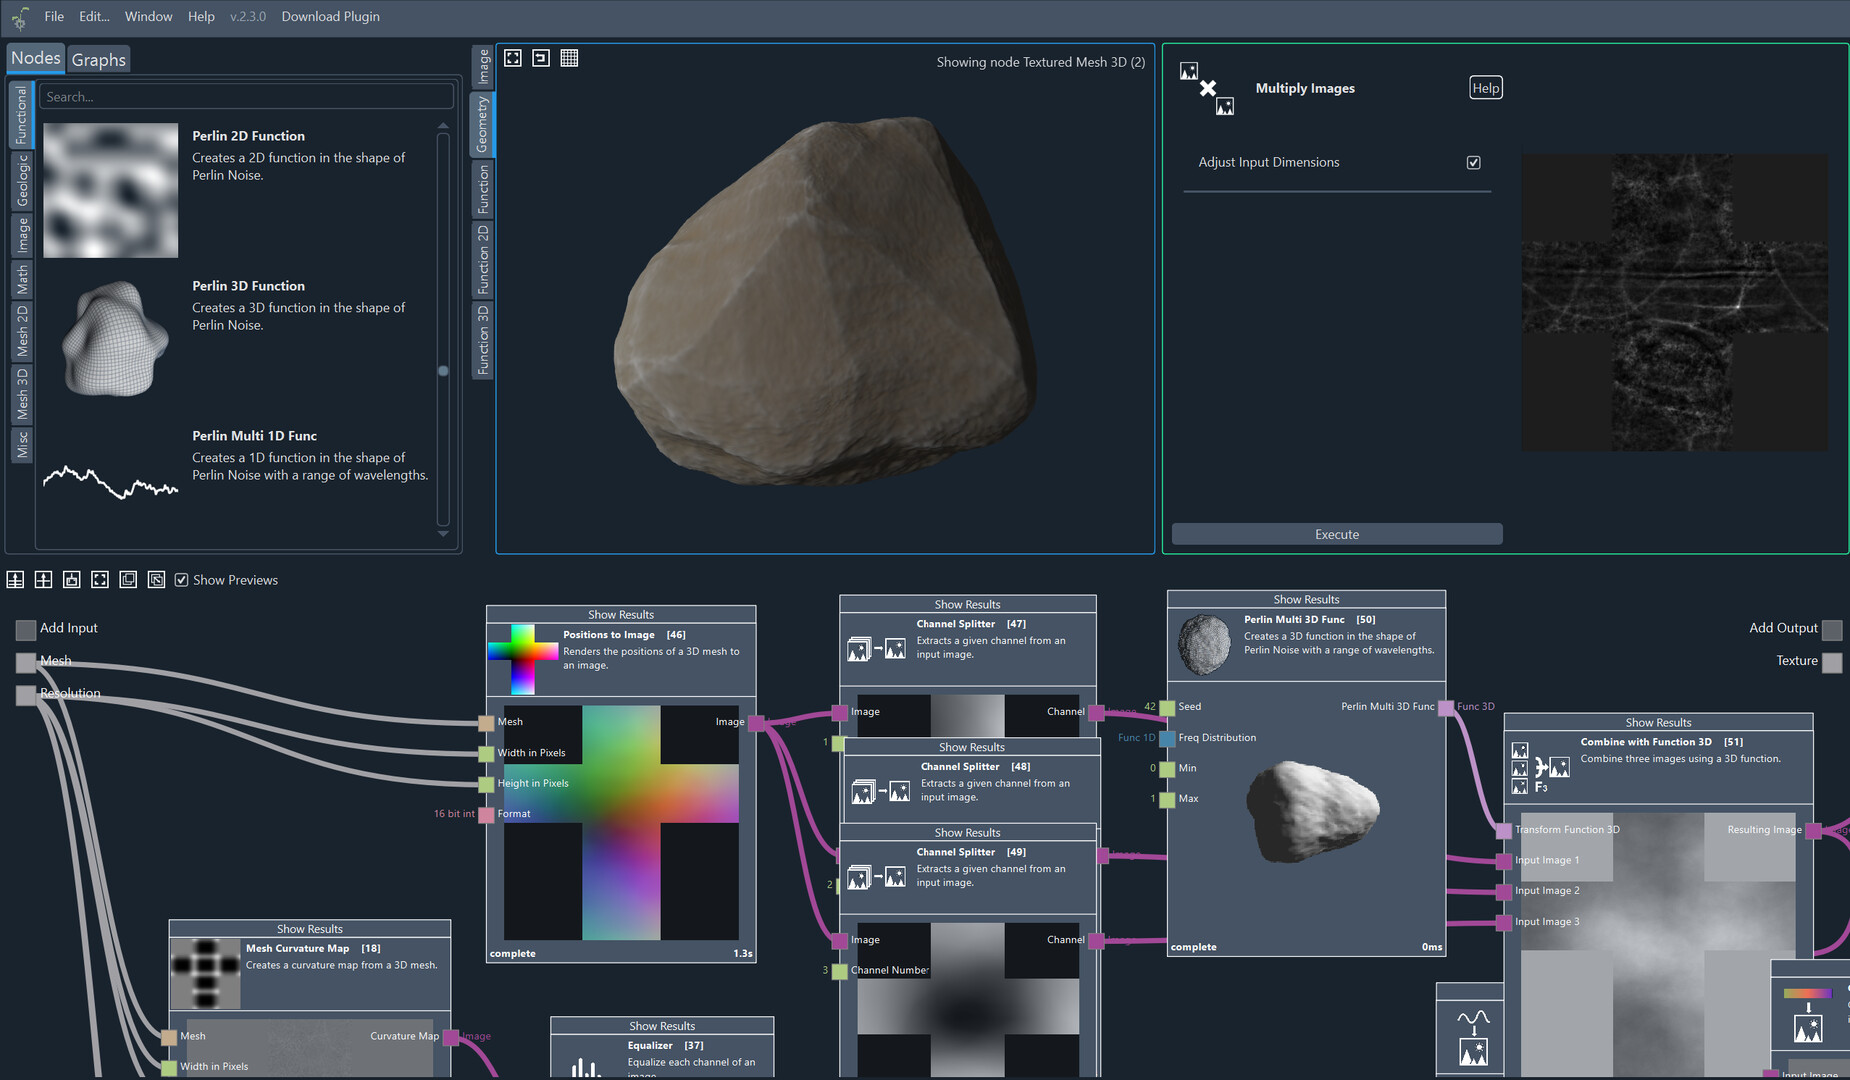The image size is (1850, 1080).
Task: Click the Help button for Multiply Images
Action: (x=1485, y=88)
